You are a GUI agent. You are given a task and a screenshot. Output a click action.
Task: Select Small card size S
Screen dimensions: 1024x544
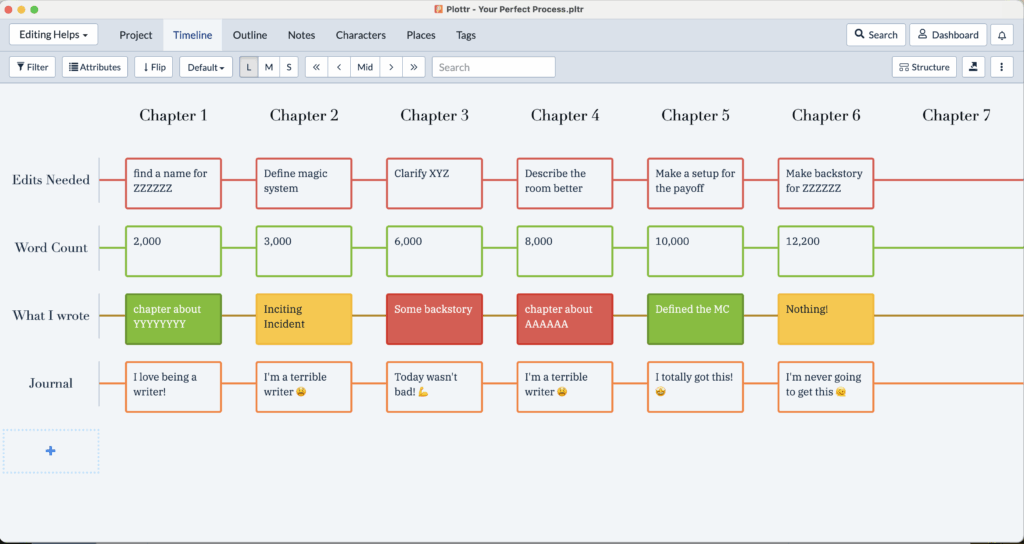(x=289, y=67)
